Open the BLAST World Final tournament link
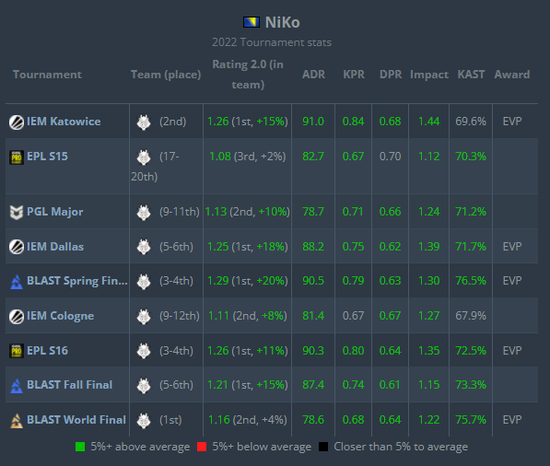 (76, 420)
